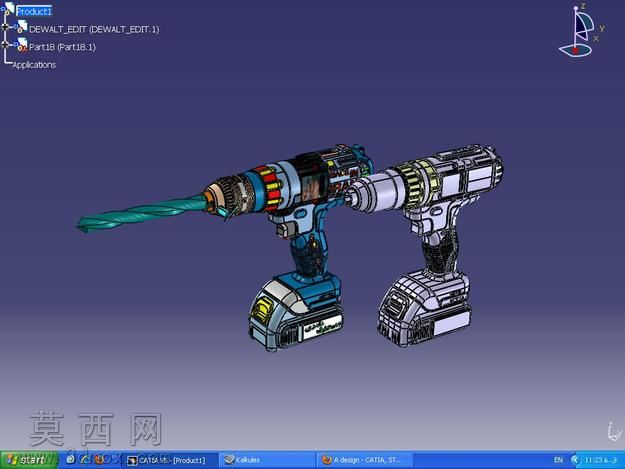Viewport: 625px width, 469px height.
Task: Click the Product1 product icon in tree
Action: tap(8, 9)
